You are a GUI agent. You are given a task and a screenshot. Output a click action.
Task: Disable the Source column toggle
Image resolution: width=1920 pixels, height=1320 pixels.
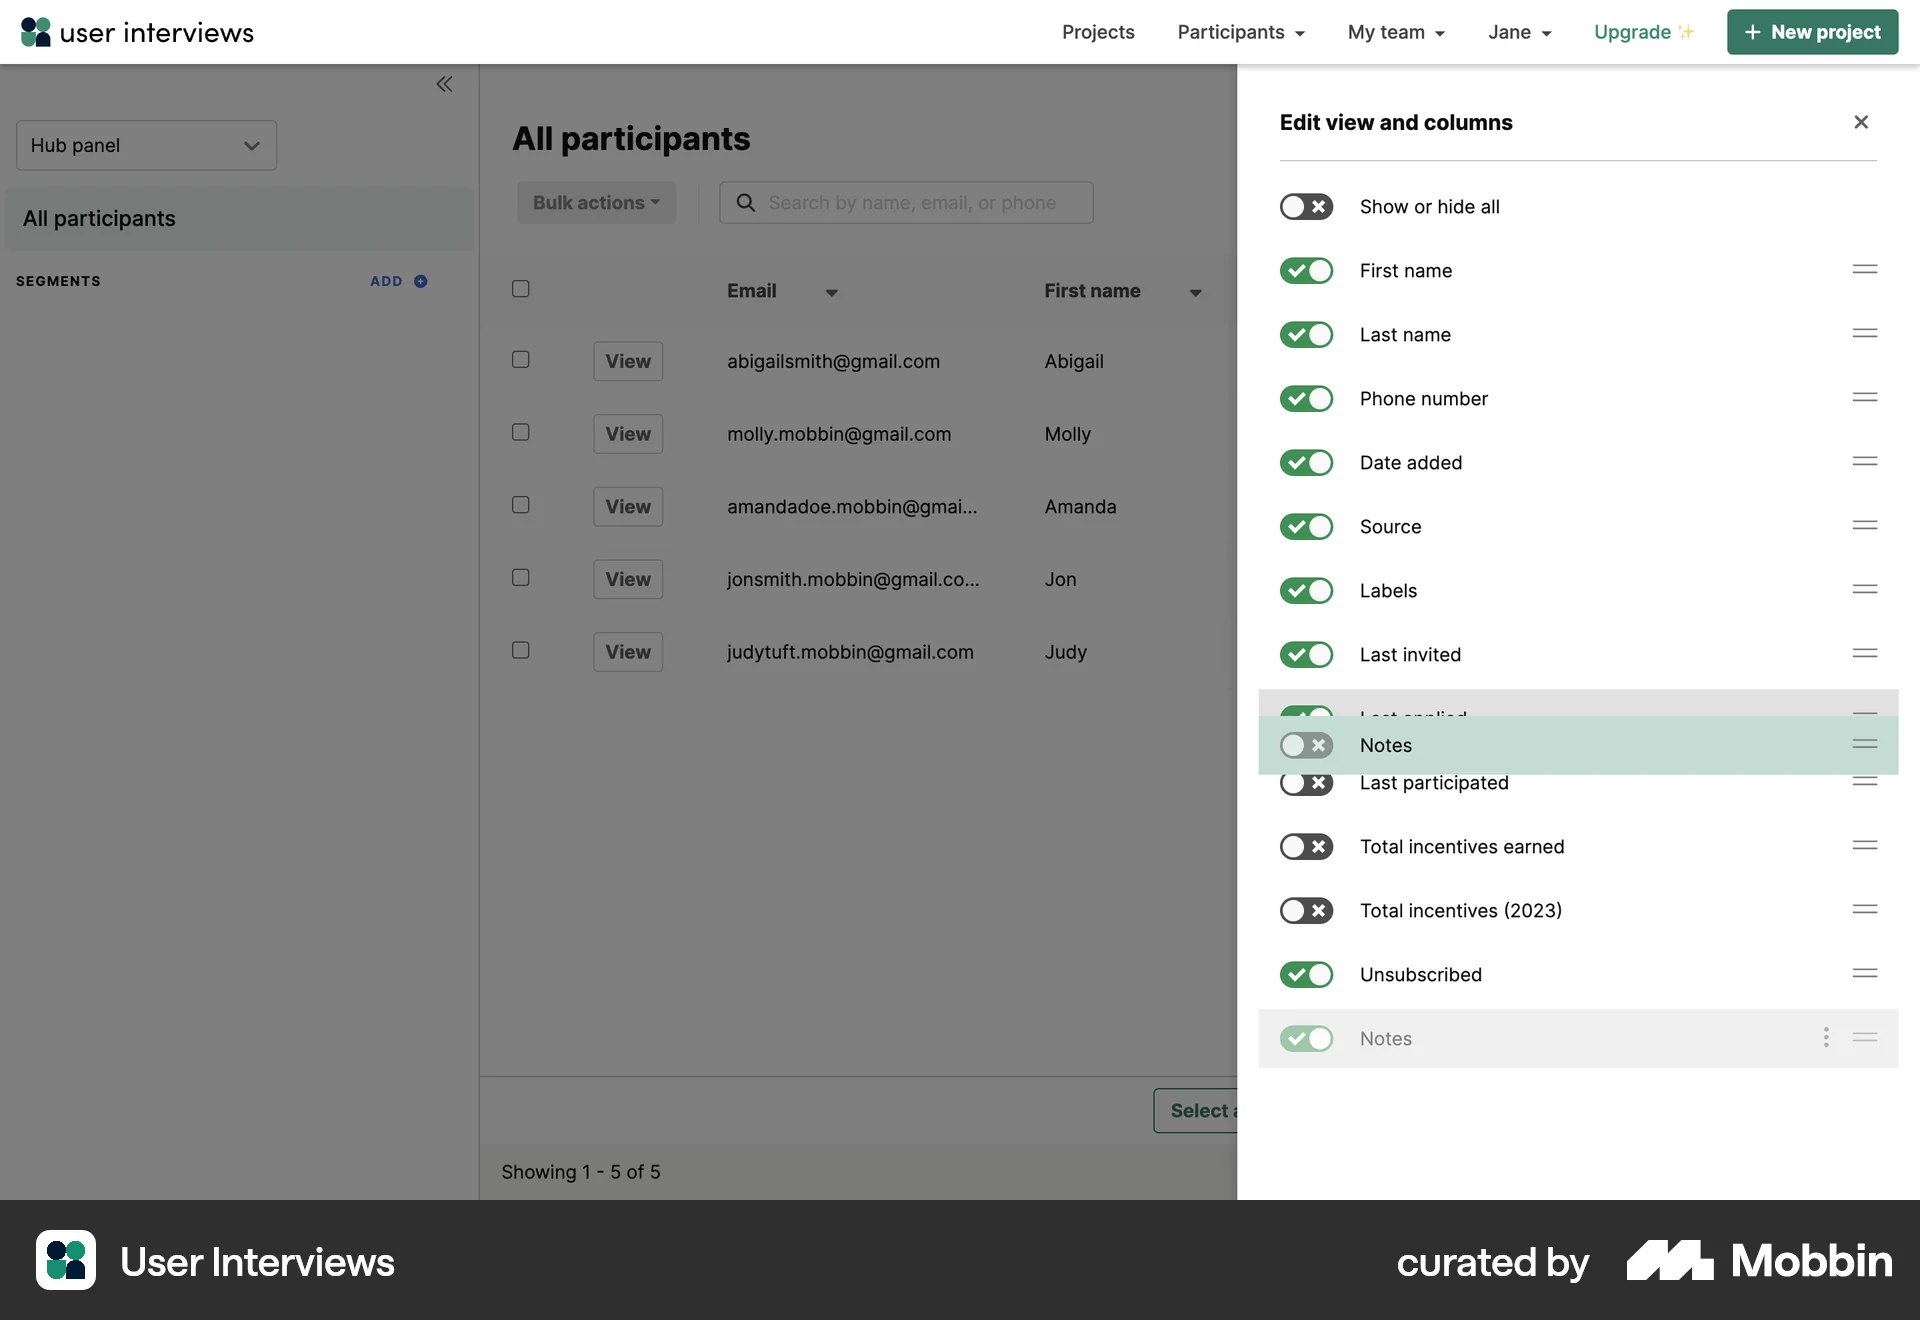point(1306,526)
